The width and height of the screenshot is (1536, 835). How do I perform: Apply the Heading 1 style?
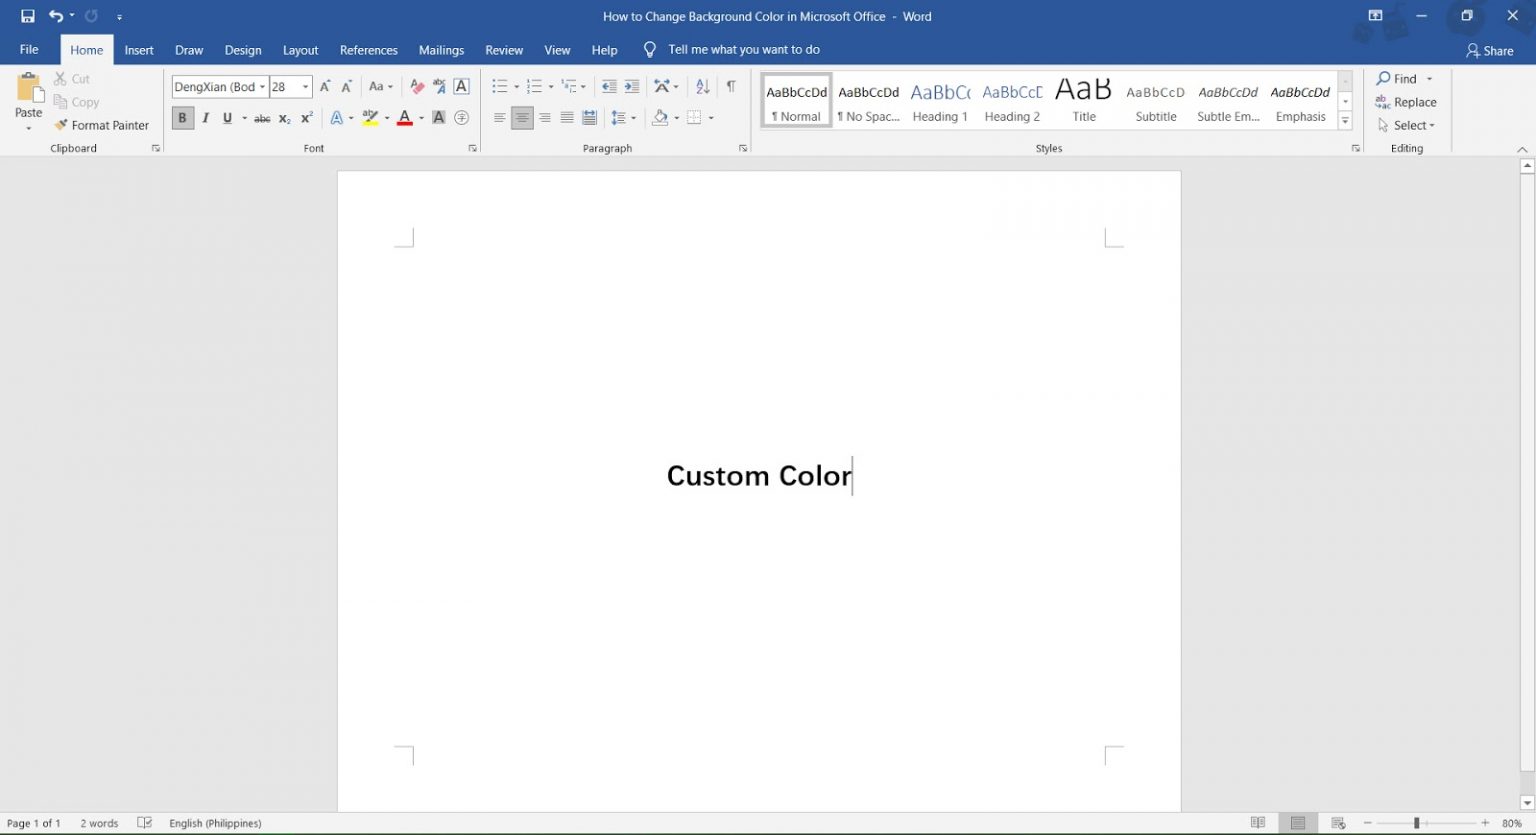click(x=939, y=100)
